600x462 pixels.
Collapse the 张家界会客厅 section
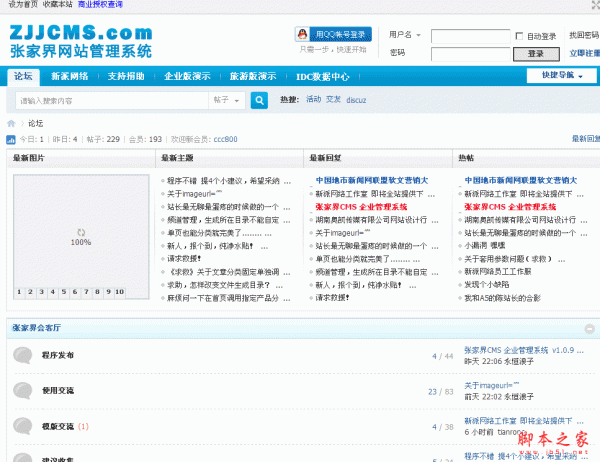click(590, 328)
